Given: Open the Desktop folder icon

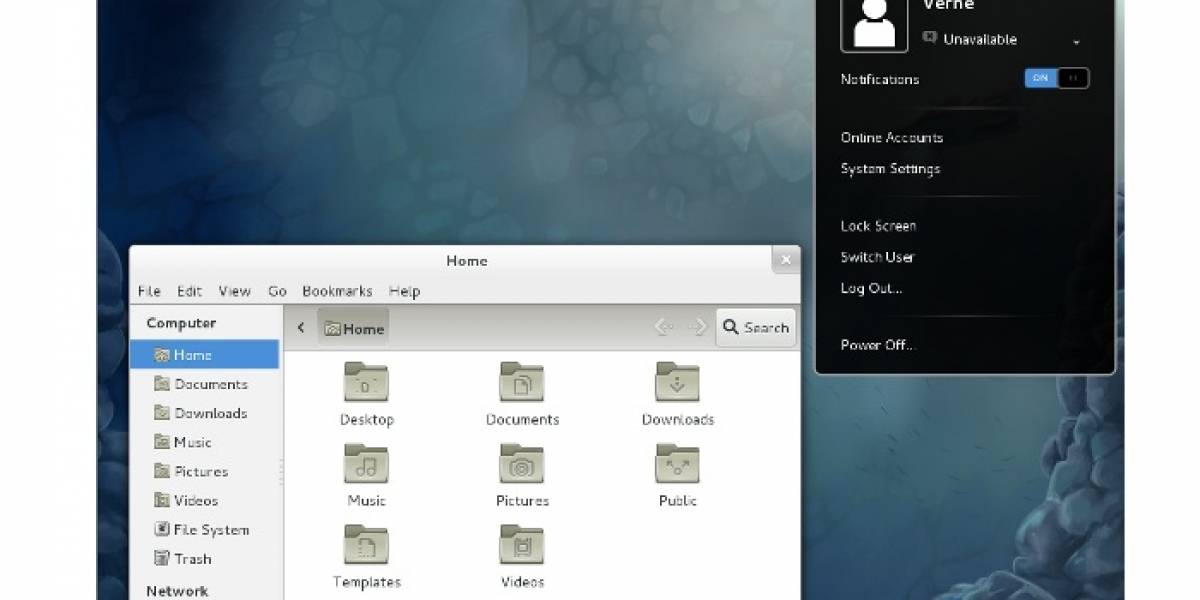Looking at the screenshot, I should click(366, 383).
